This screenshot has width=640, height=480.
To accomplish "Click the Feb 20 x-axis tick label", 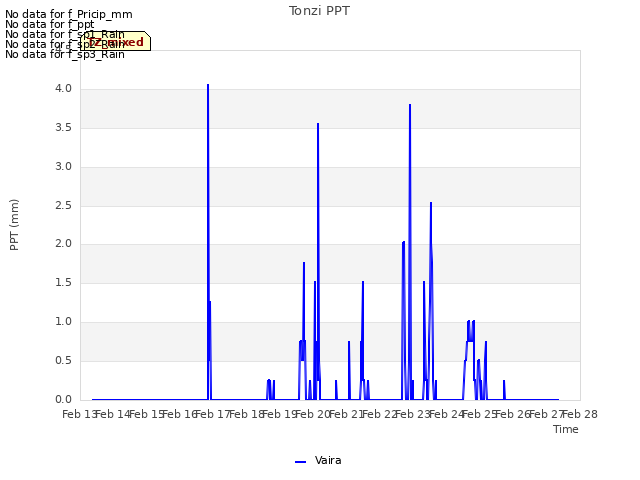I will click(313, 415).
